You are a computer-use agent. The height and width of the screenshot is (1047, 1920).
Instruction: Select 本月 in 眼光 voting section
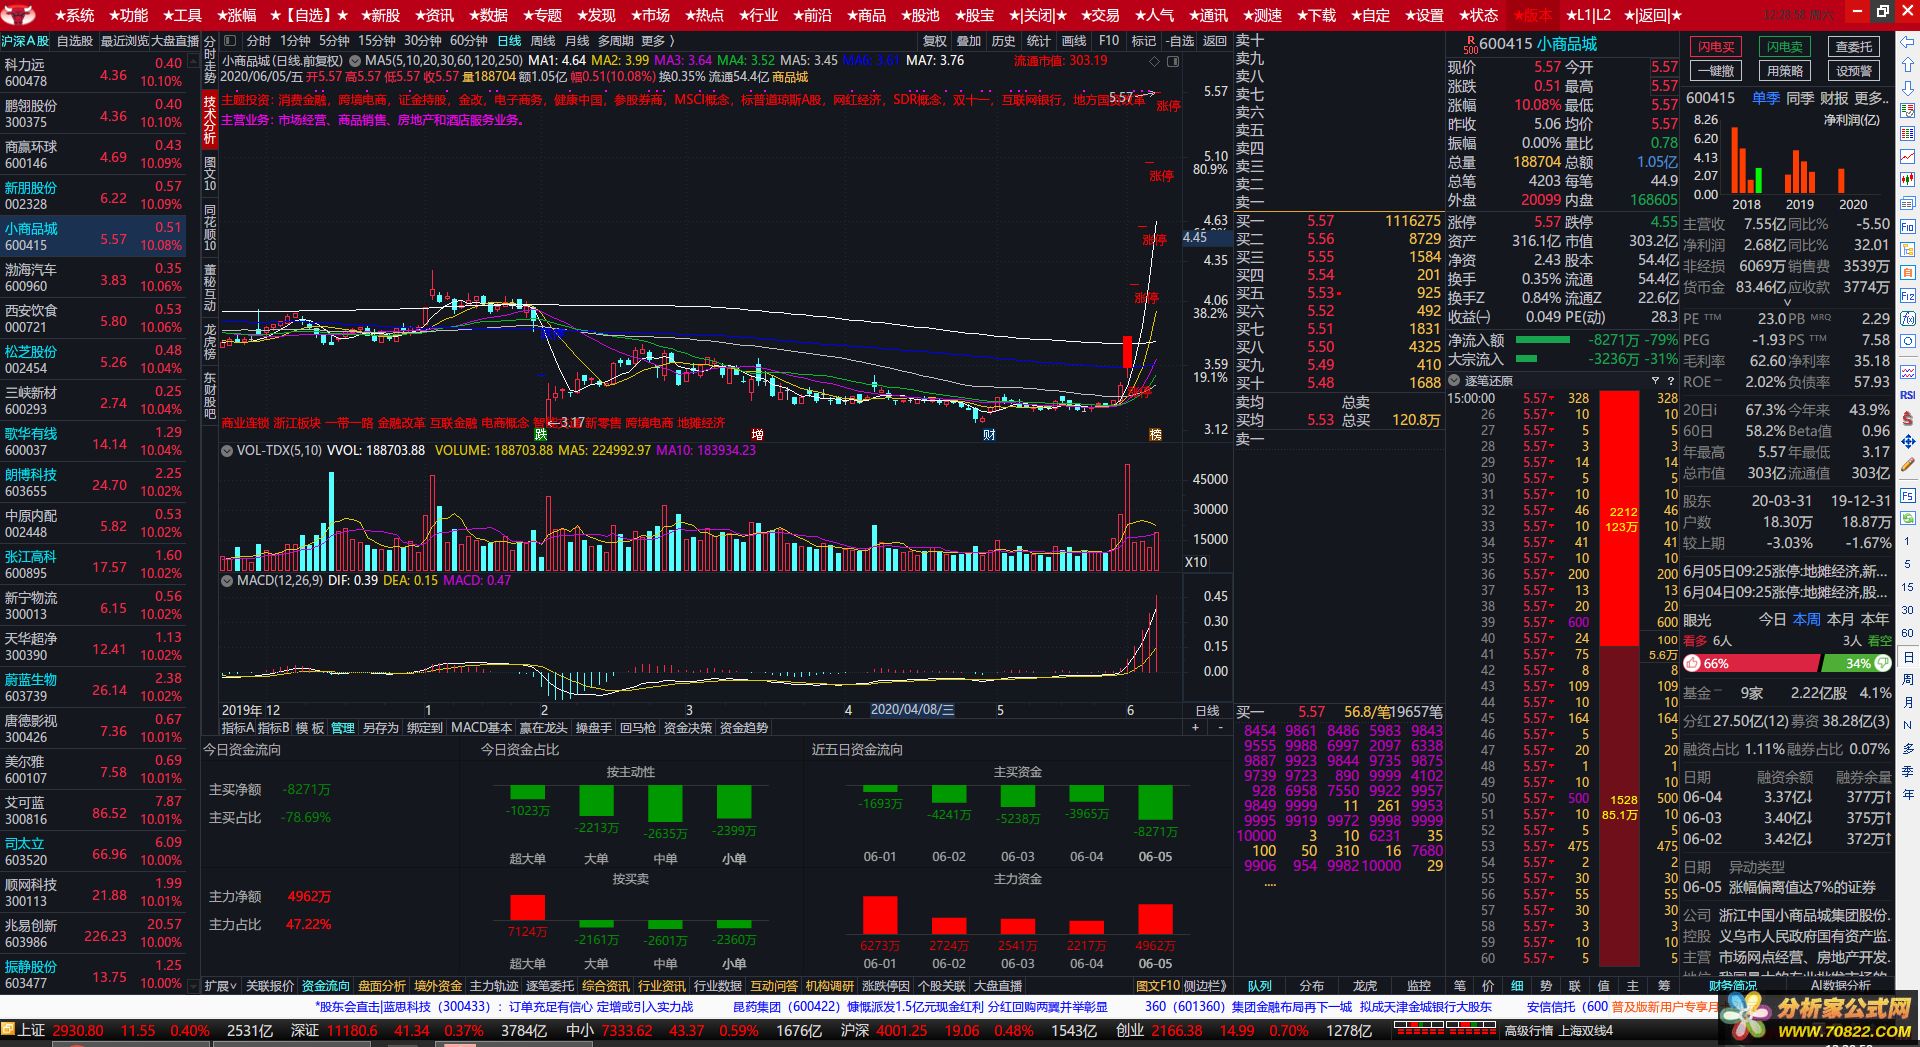[1840, 619]
